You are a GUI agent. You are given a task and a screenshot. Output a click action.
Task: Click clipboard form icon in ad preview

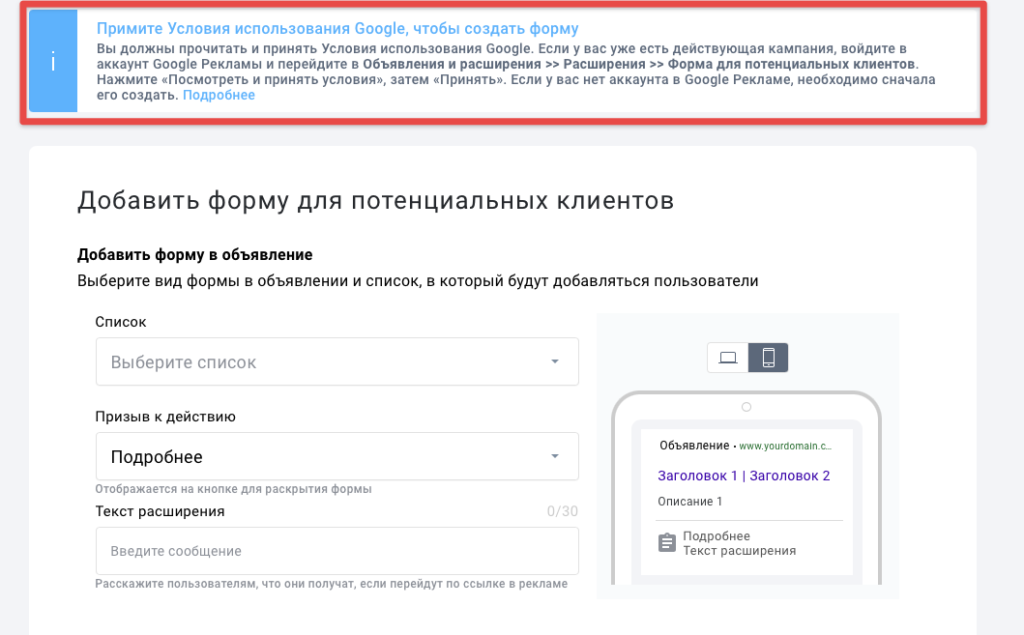click(667, 542)
